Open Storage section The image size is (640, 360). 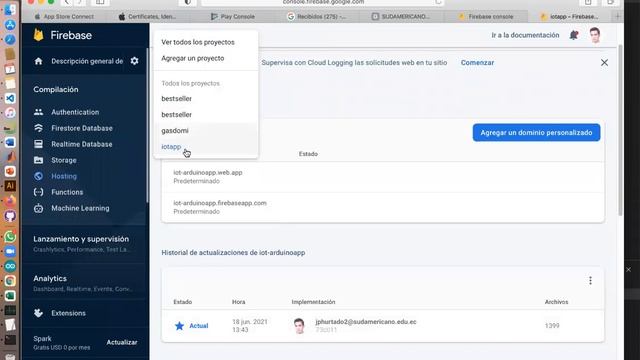[64, 160]
